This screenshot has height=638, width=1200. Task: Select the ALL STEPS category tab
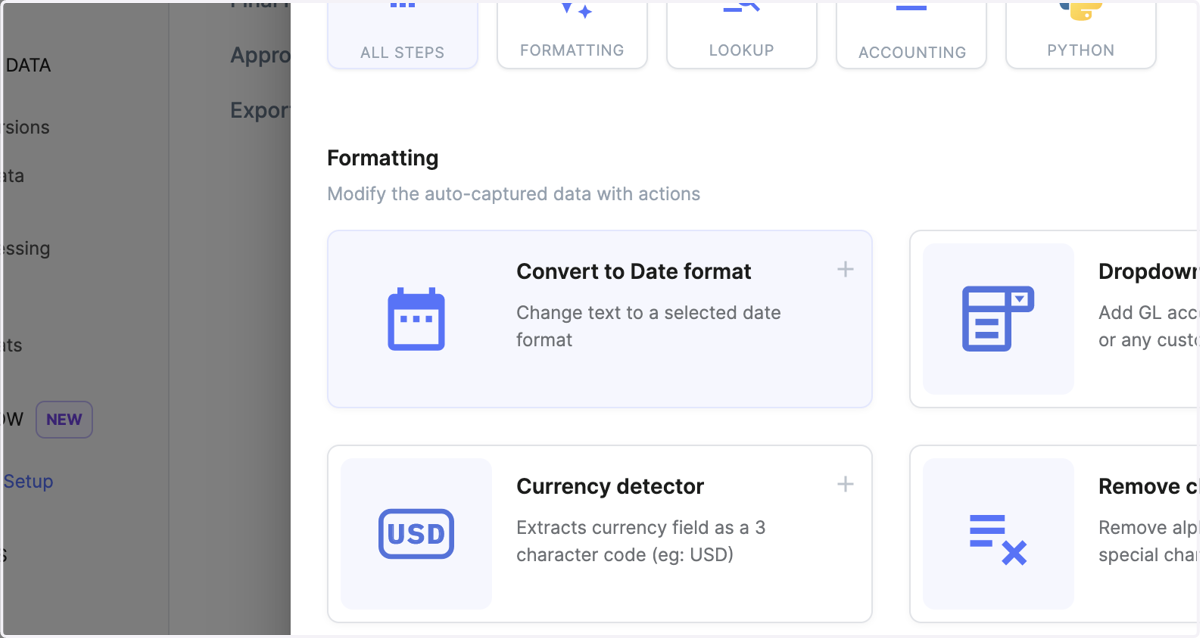click(402, 35)
